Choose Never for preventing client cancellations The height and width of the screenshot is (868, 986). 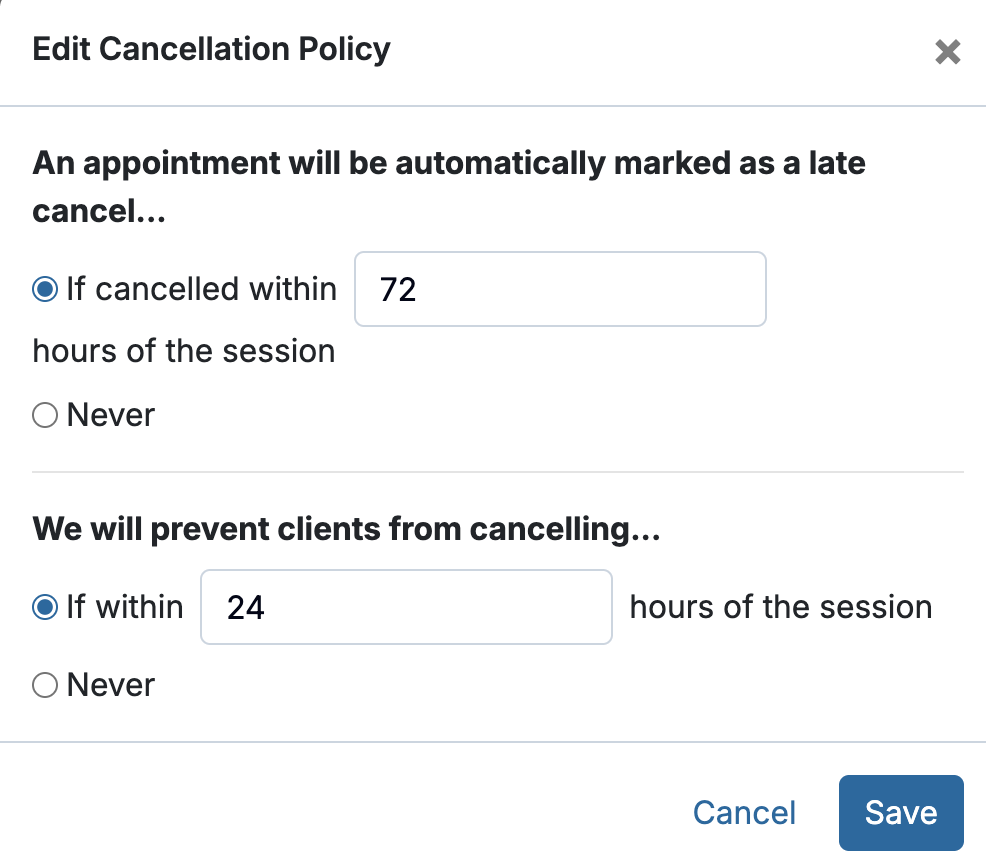tap(45, 685)
